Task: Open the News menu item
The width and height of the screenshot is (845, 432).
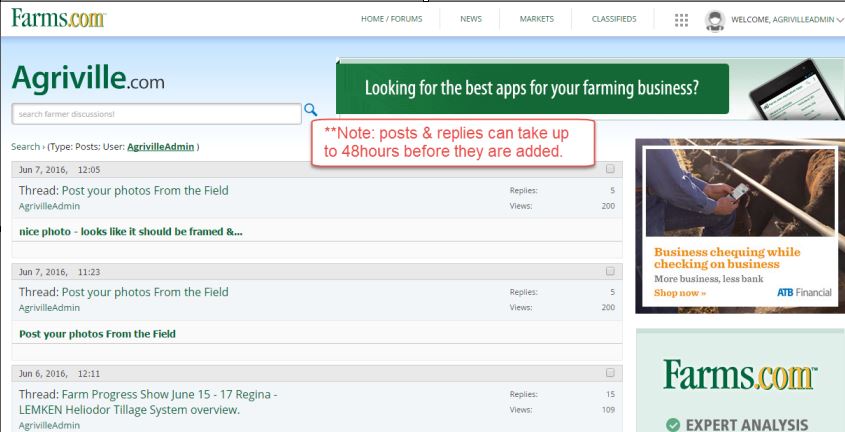Action: [471, 19]
